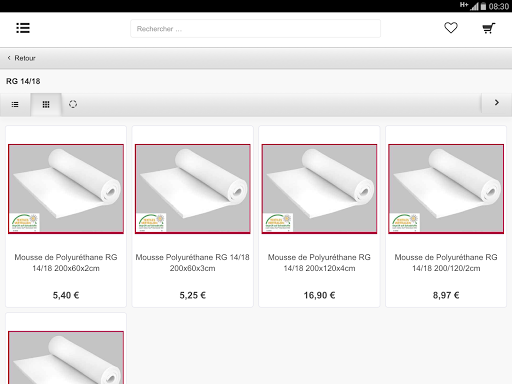Viewport: 512px width, 384px height.
Task: Select the 16,90 € price label
Action: click(319, 295)
